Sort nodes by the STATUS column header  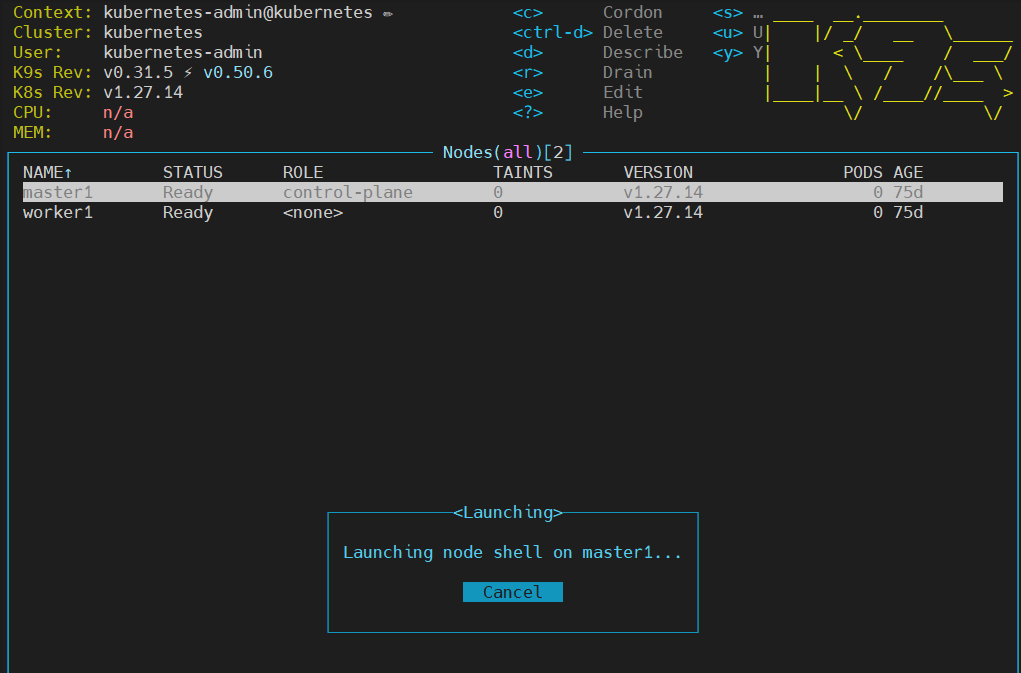(x=192, y=172)
